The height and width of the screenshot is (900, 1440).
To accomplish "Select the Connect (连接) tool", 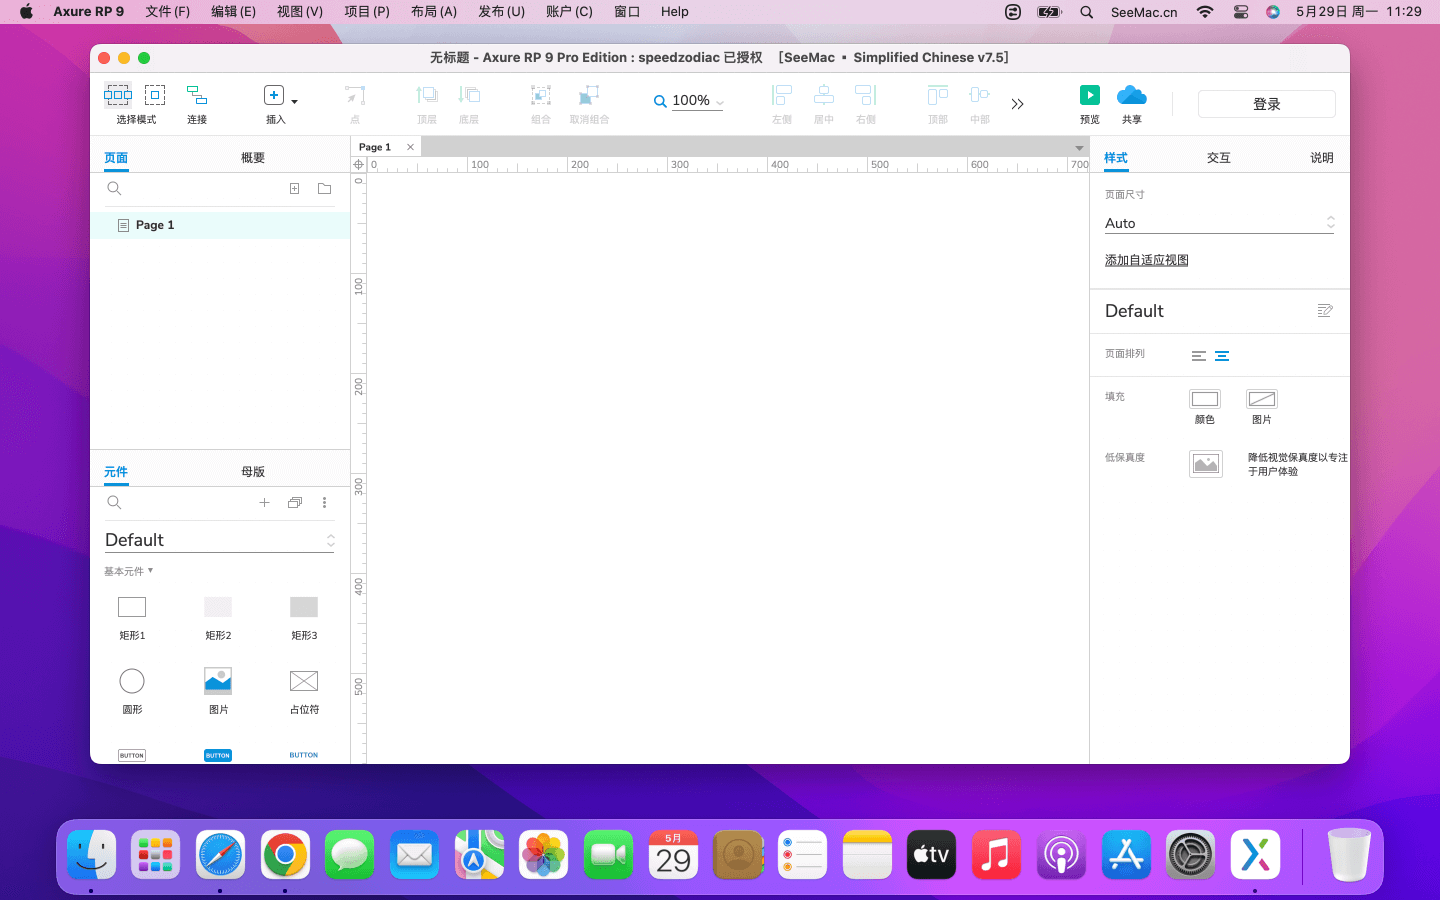I will 197,96.
